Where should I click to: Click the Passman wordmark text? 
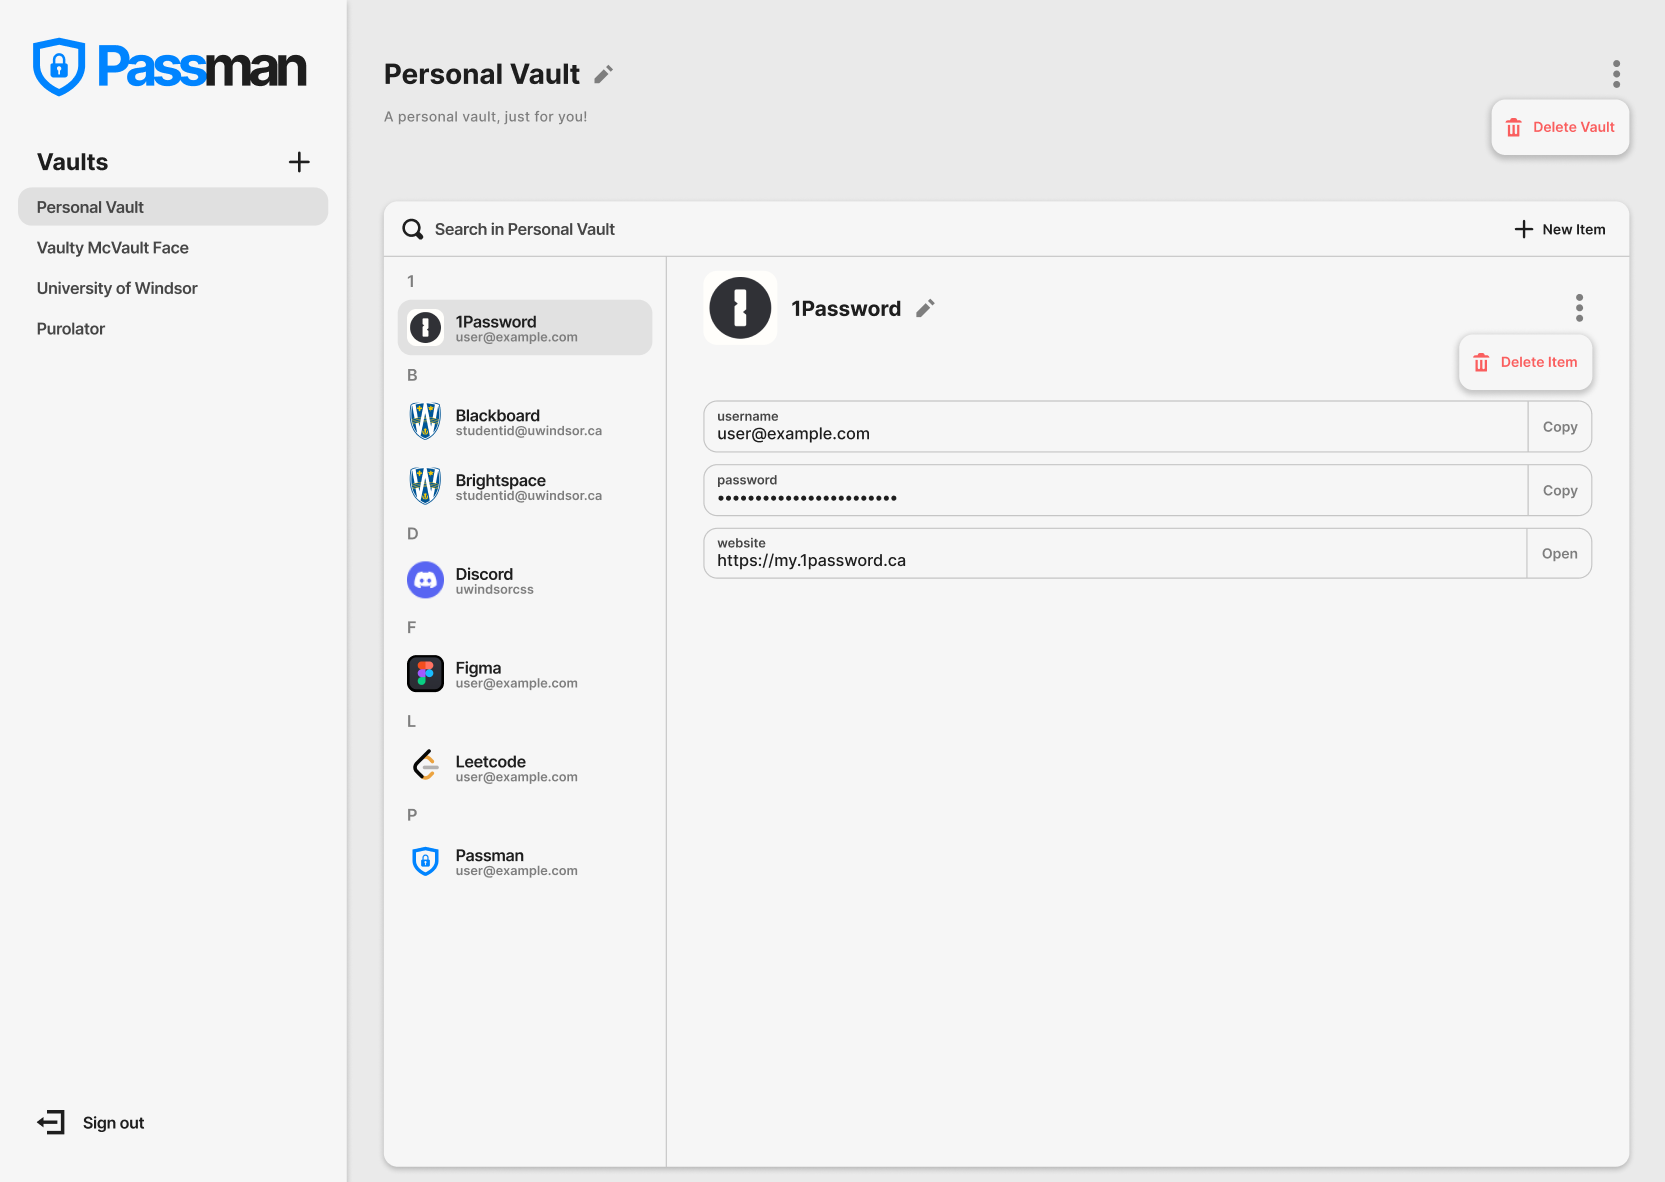click(202, 67)
